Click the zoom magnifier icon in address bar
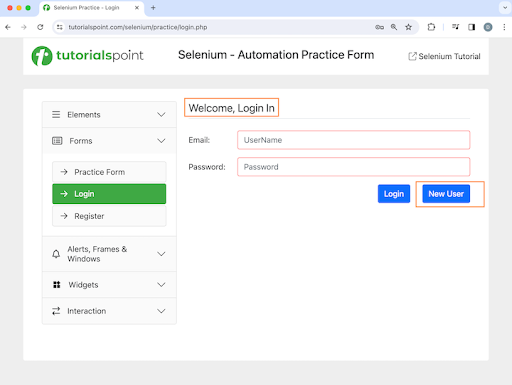Viewport: 512px width, 385px height. pyautogui.click(x=394, y=27)
